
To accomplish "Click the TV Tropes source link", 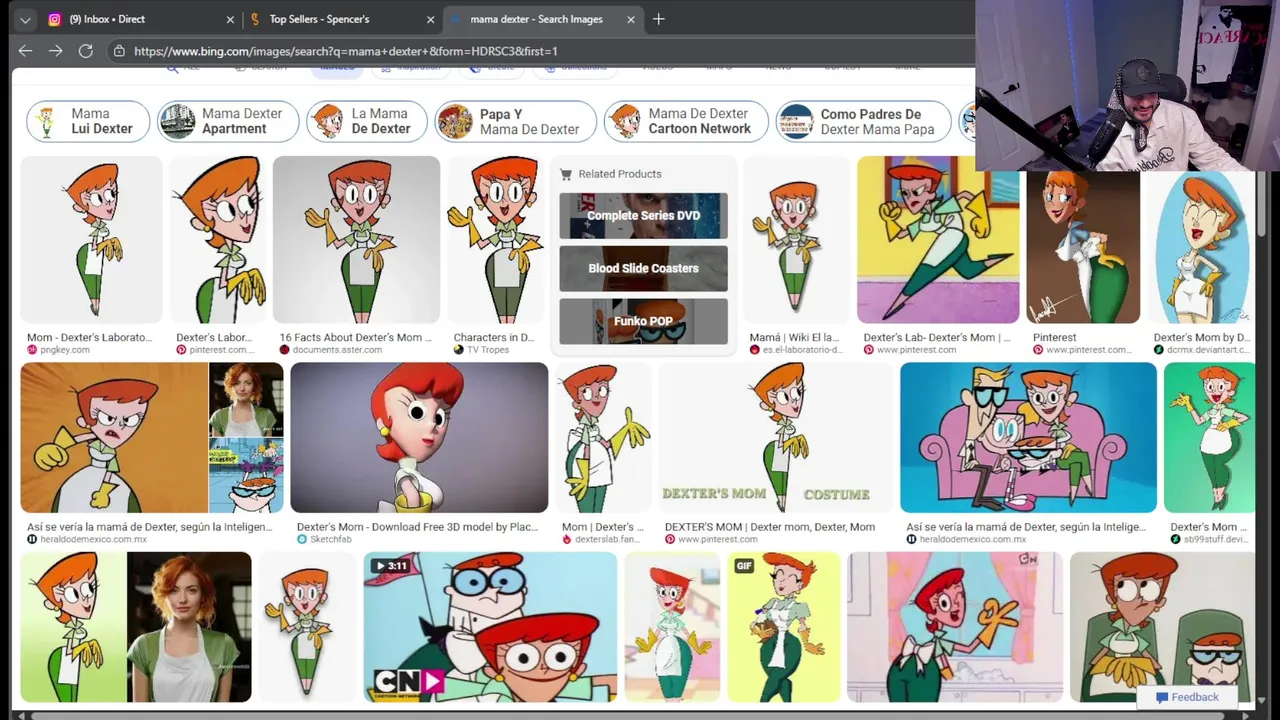I will 489,350.
